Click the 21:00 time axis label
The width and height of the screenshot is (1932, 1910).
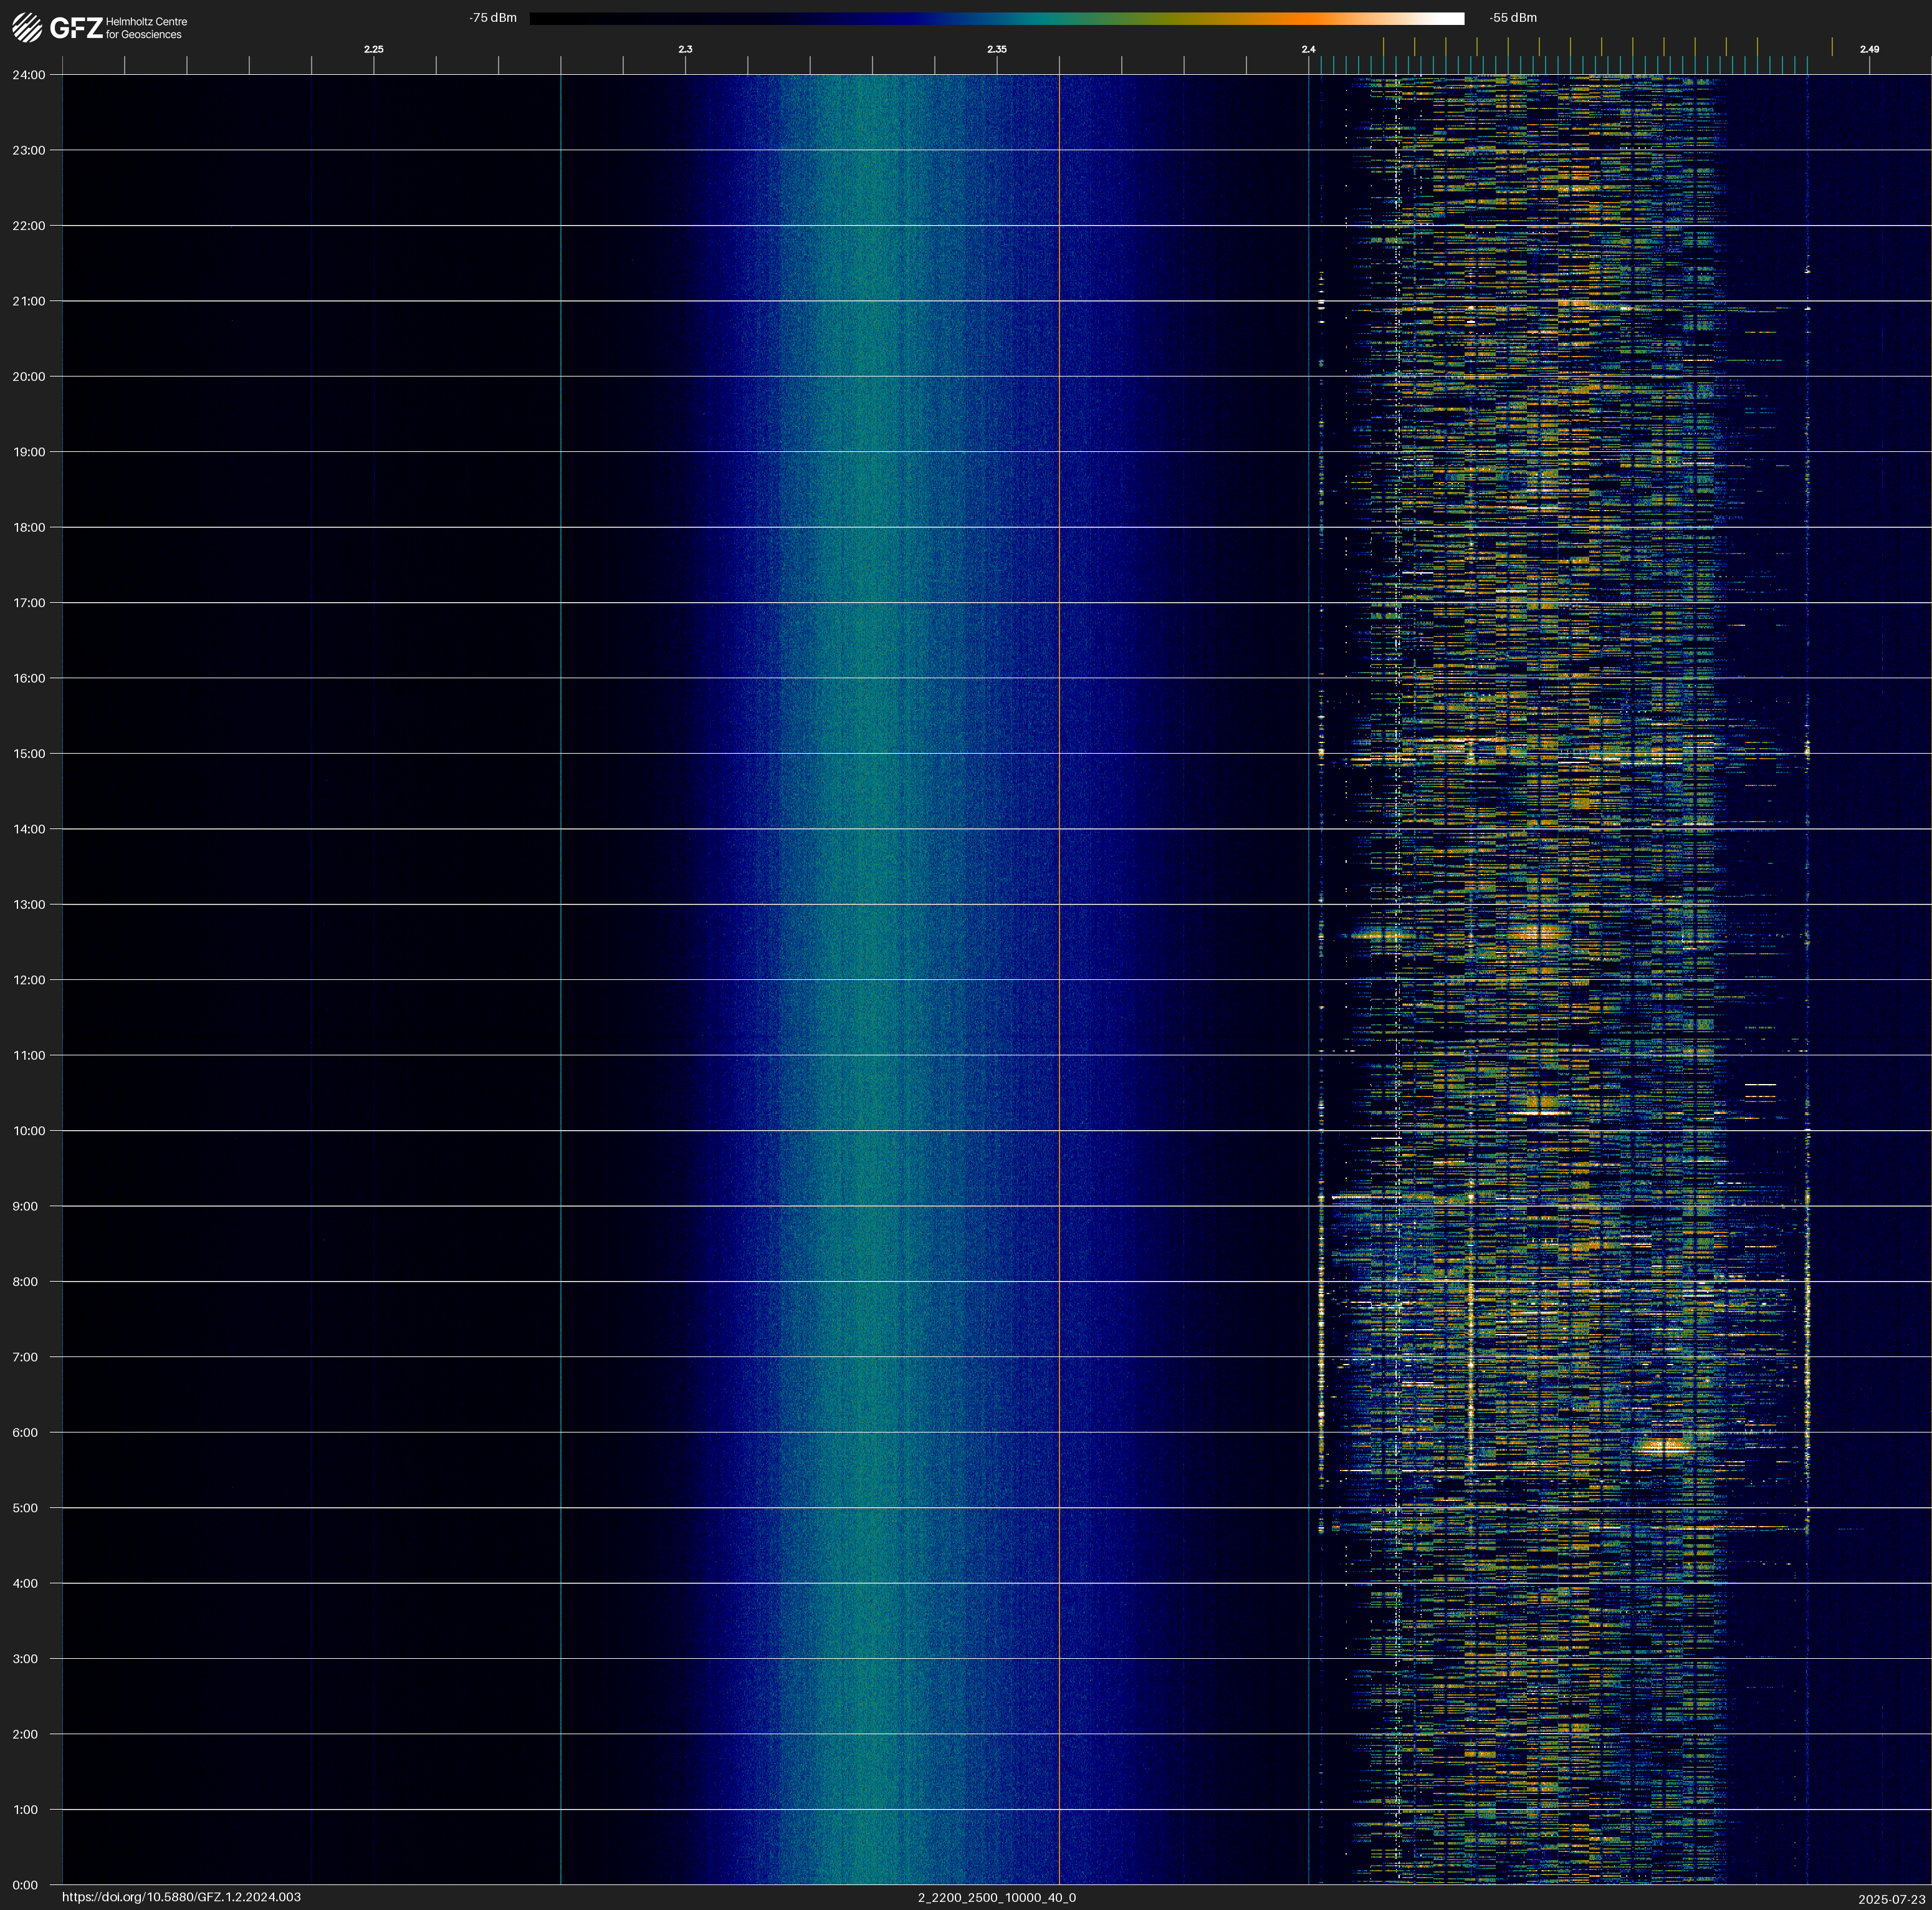[x=29, y=301]
